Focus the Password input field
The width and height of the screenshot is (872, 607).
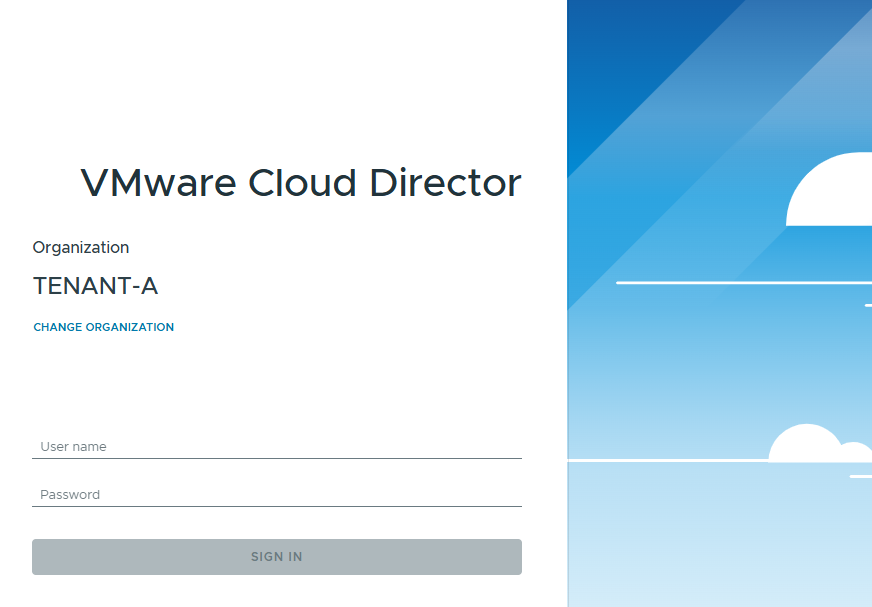pyautogui.click(x=277, y=495)
